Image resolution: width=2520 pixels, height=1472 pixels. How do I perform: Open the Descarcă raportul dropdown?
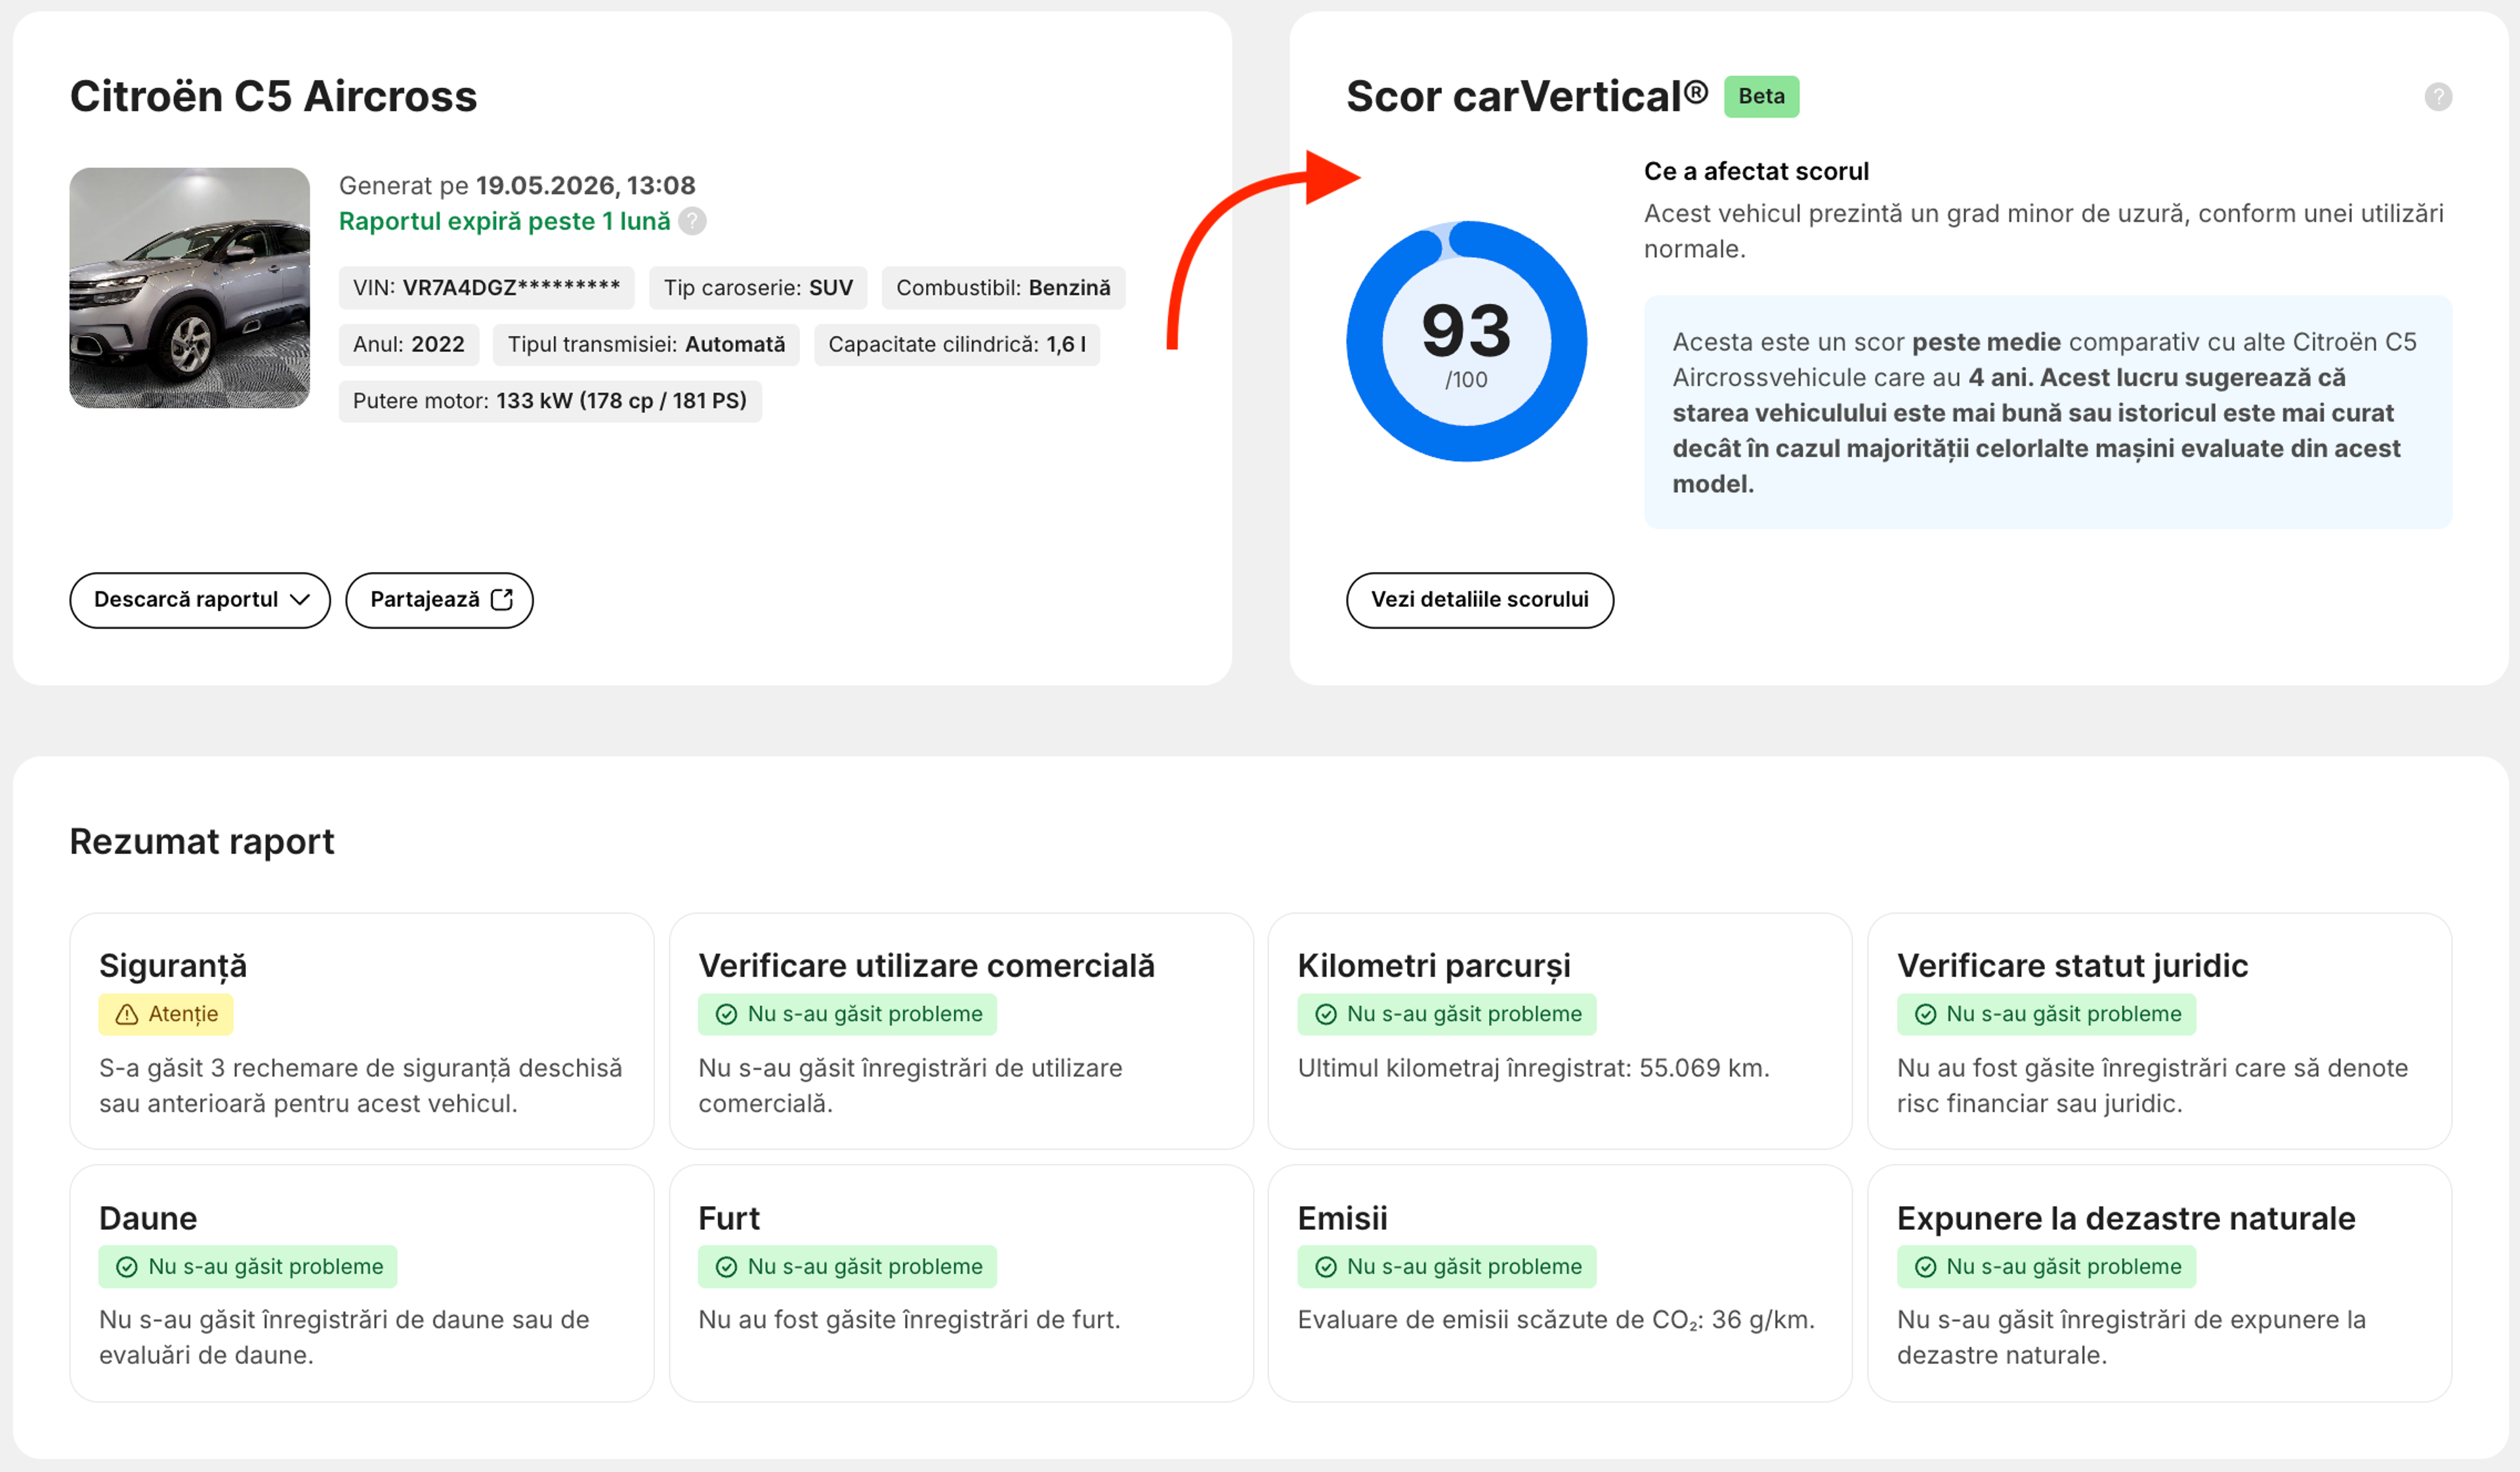pos(199,600)
